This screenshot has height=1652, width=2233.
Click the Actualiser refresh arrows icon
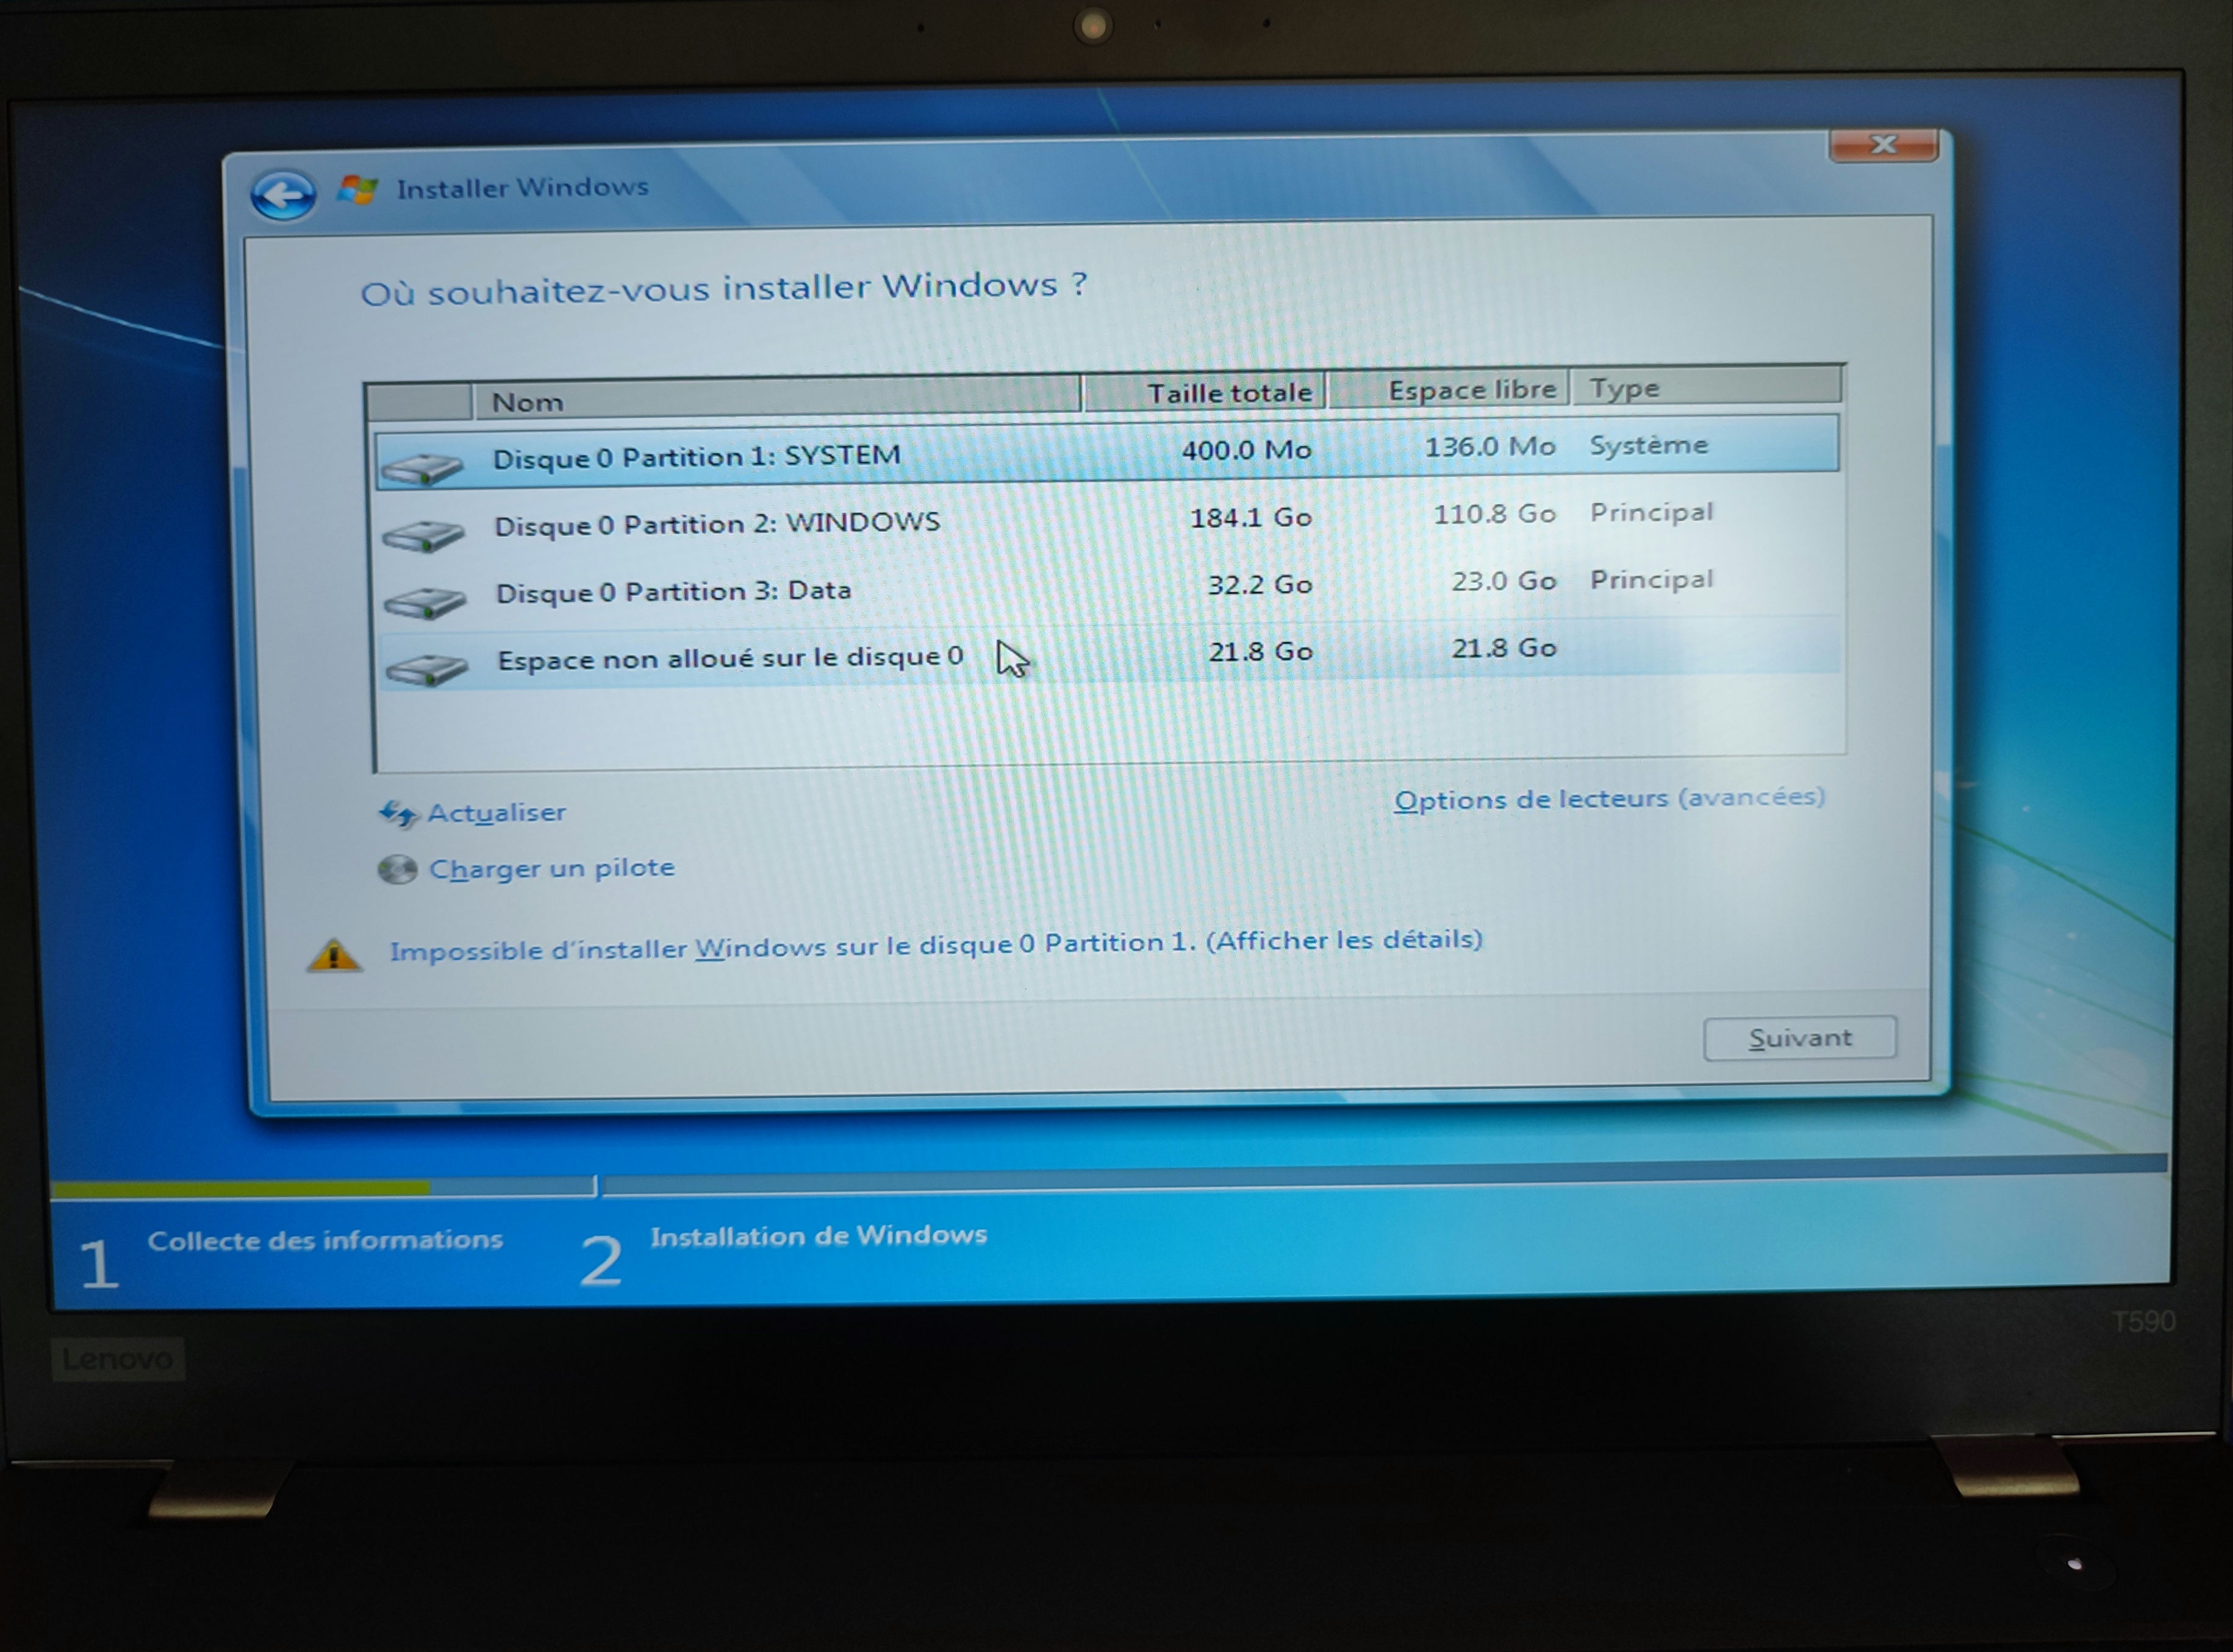(397, 815)
